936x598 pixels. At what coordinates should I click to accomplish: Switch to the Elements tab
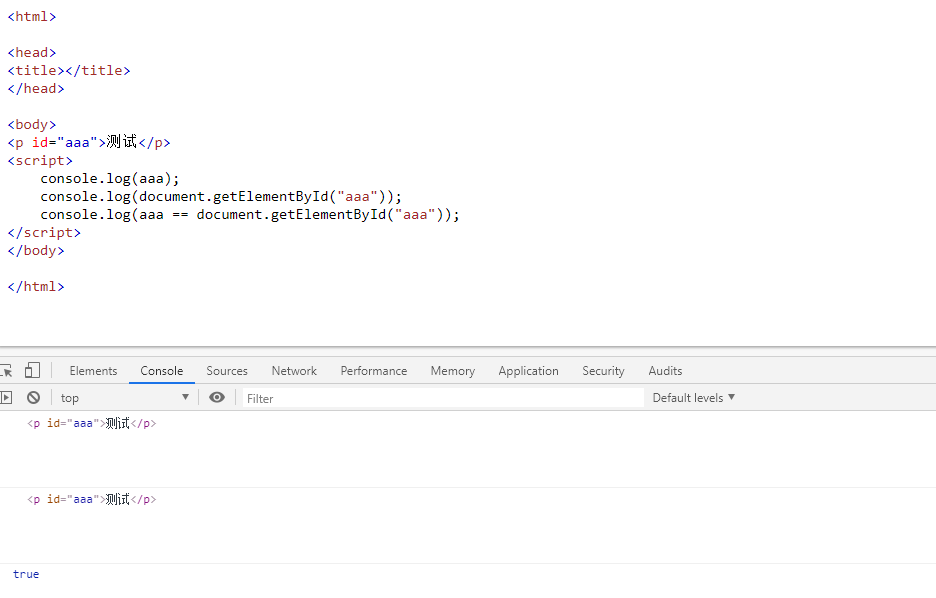pos(93,371)
